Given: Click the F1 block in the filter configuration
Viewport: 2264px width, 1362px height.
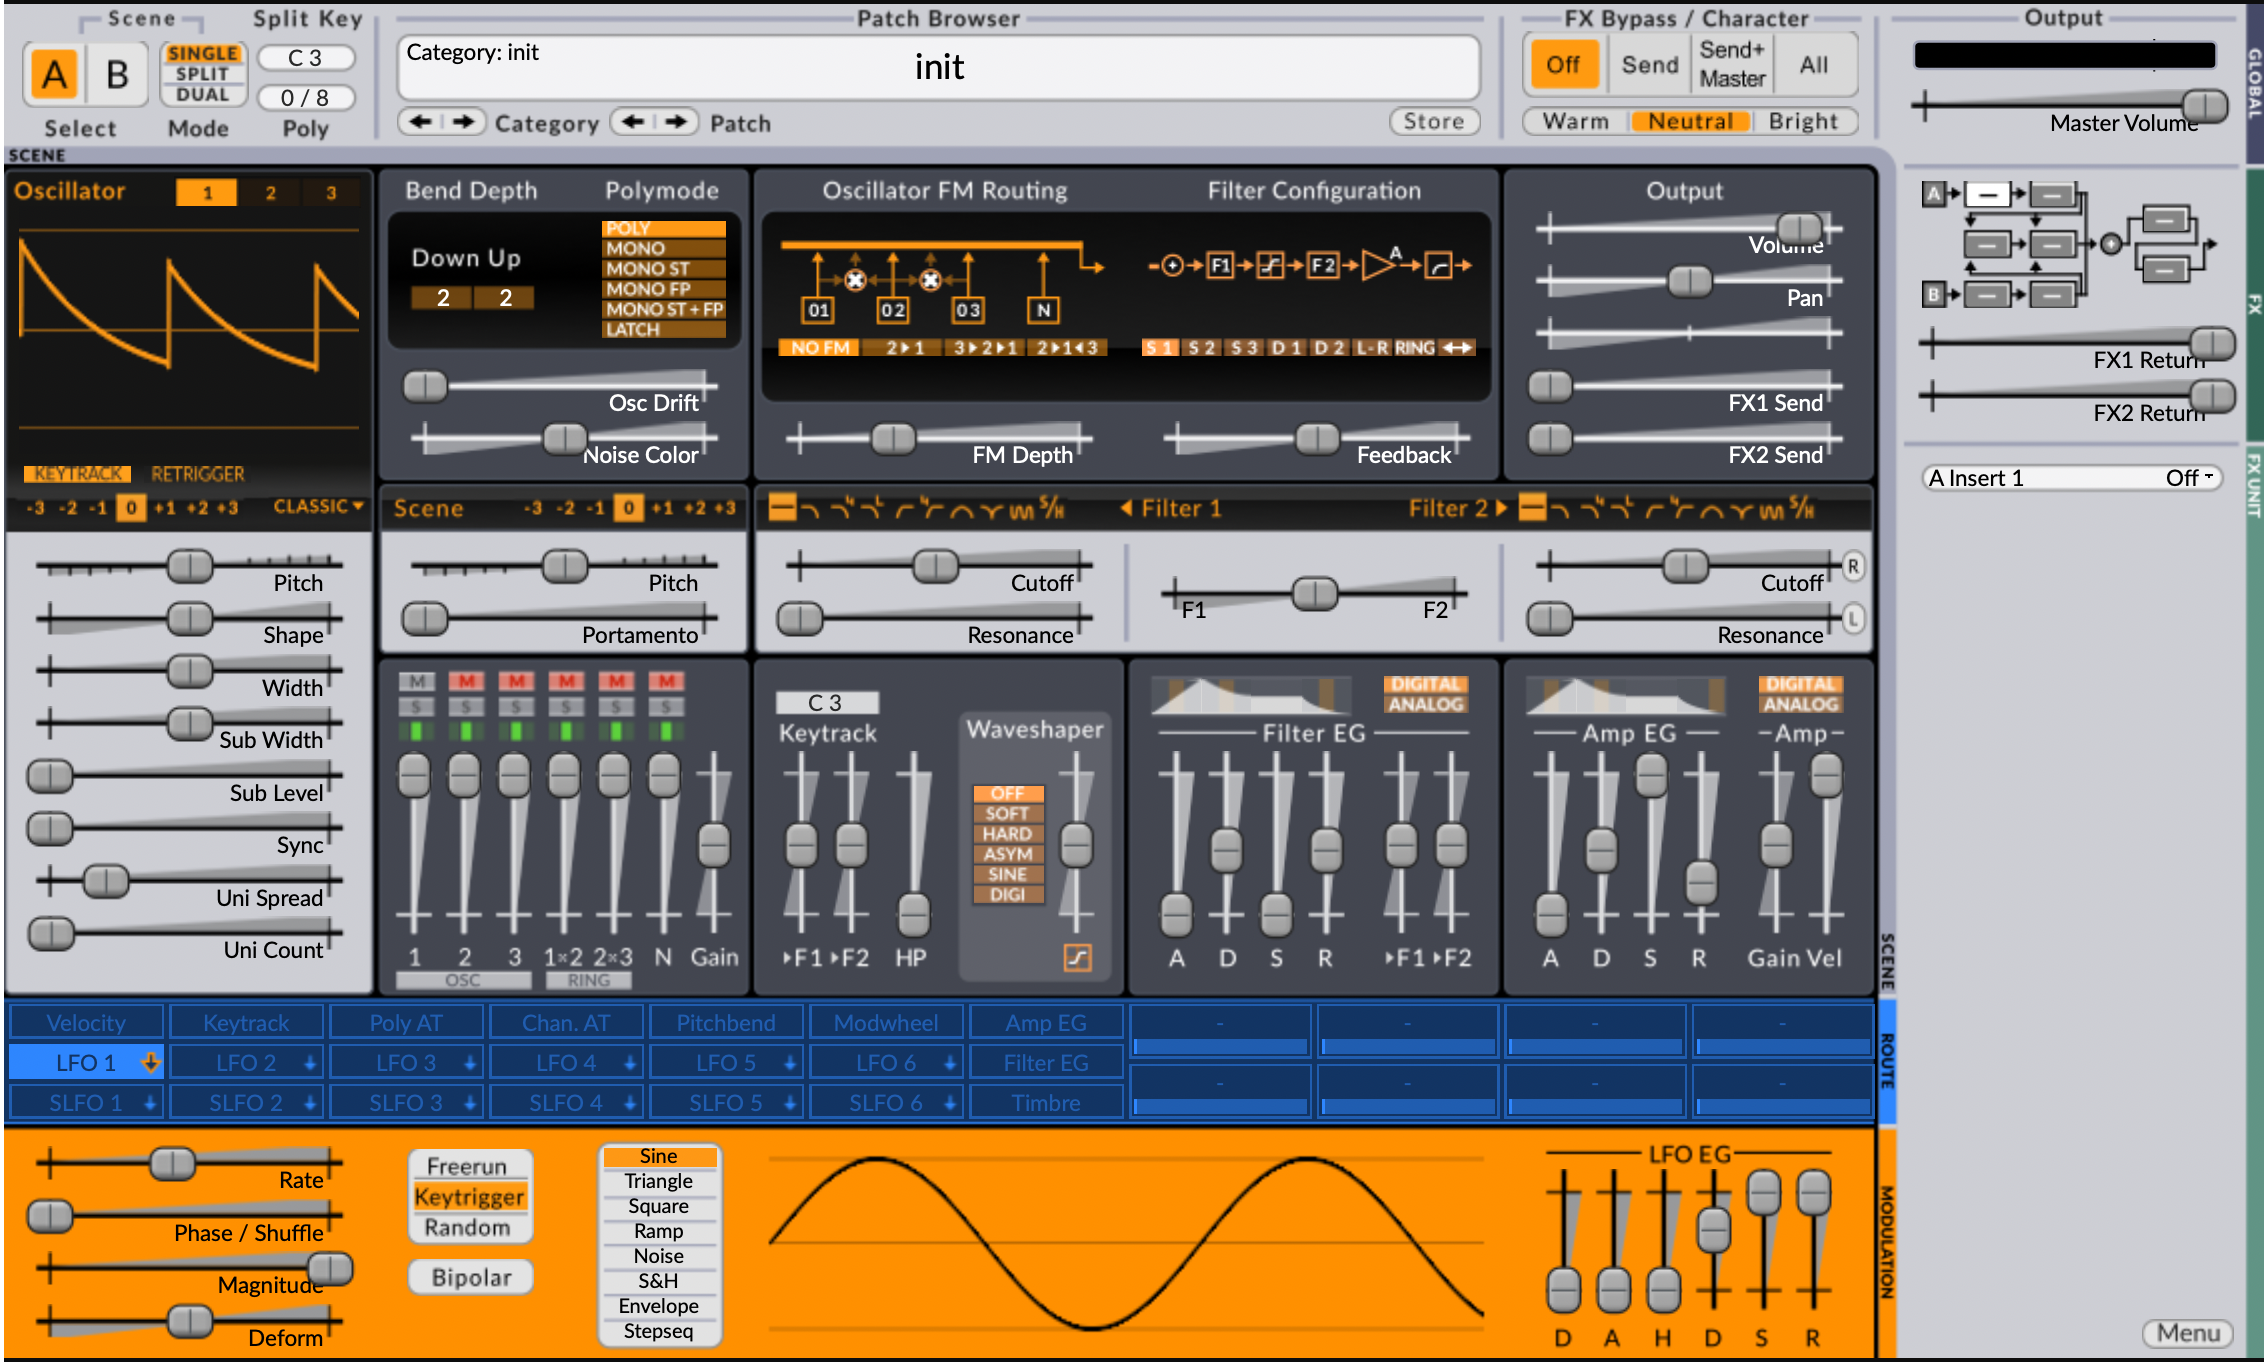Looking at the screenshot, I should [x=1220, y=265].
